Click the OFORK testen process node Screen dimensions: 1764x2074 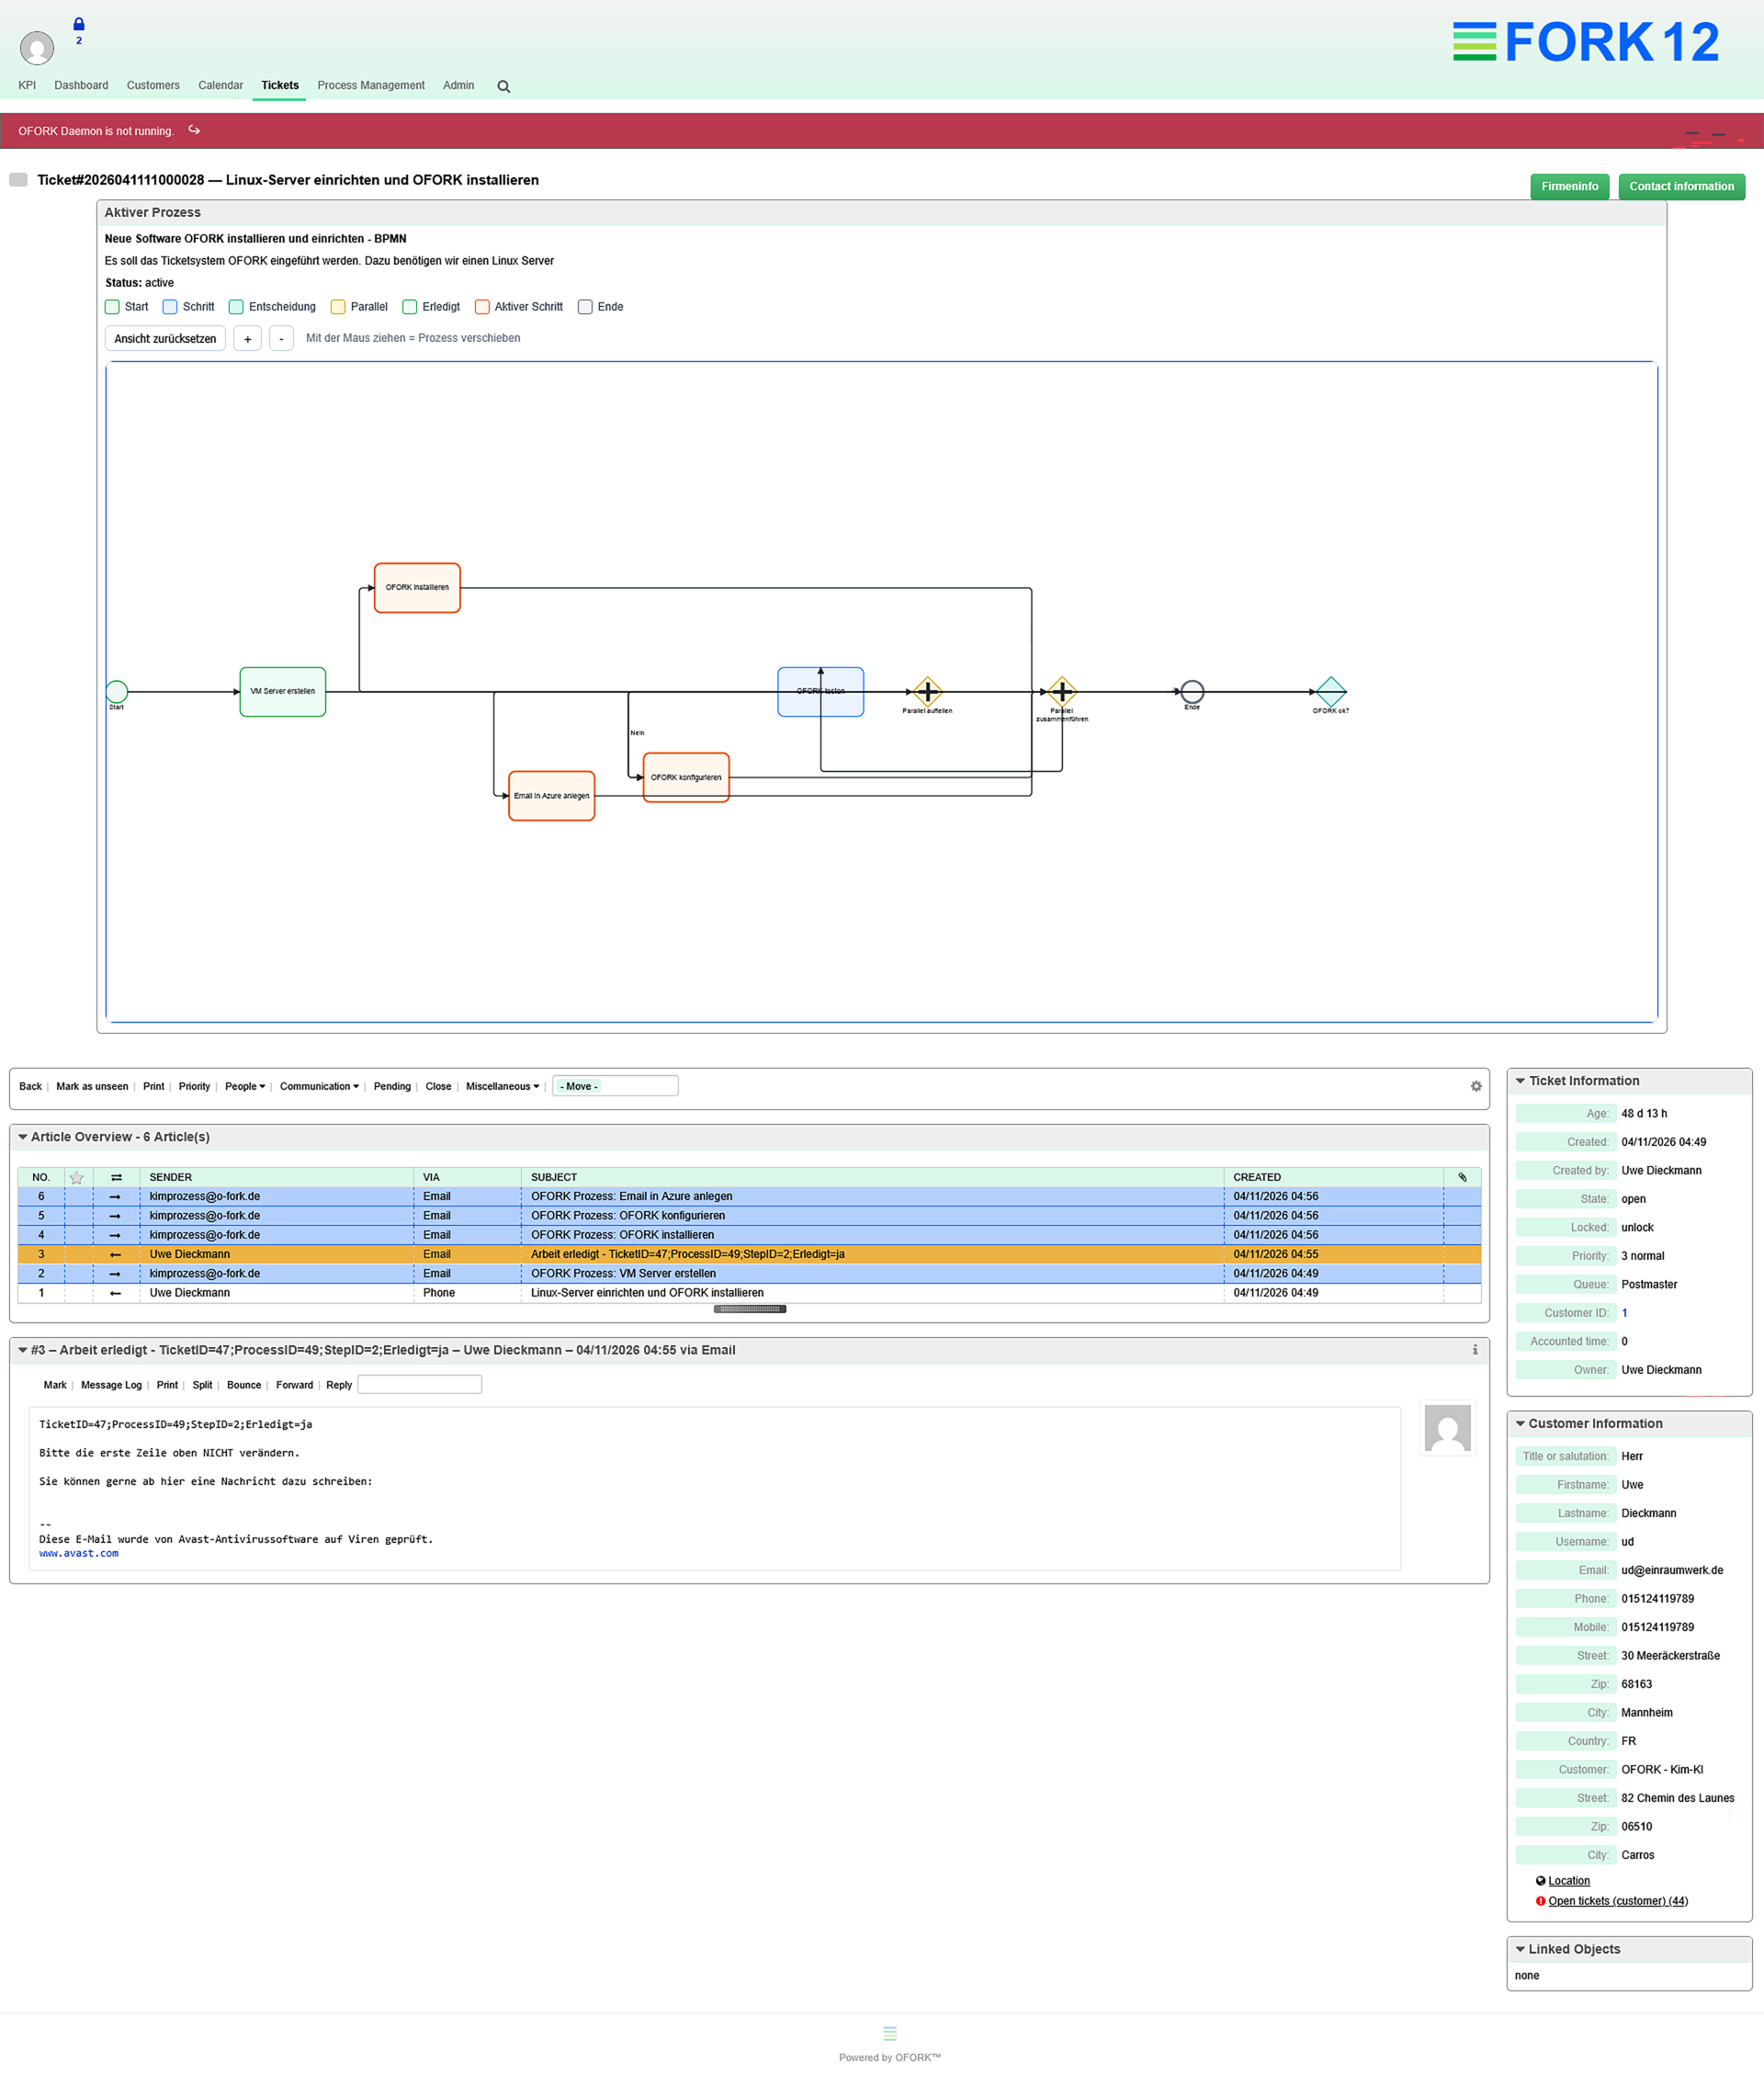821,691
